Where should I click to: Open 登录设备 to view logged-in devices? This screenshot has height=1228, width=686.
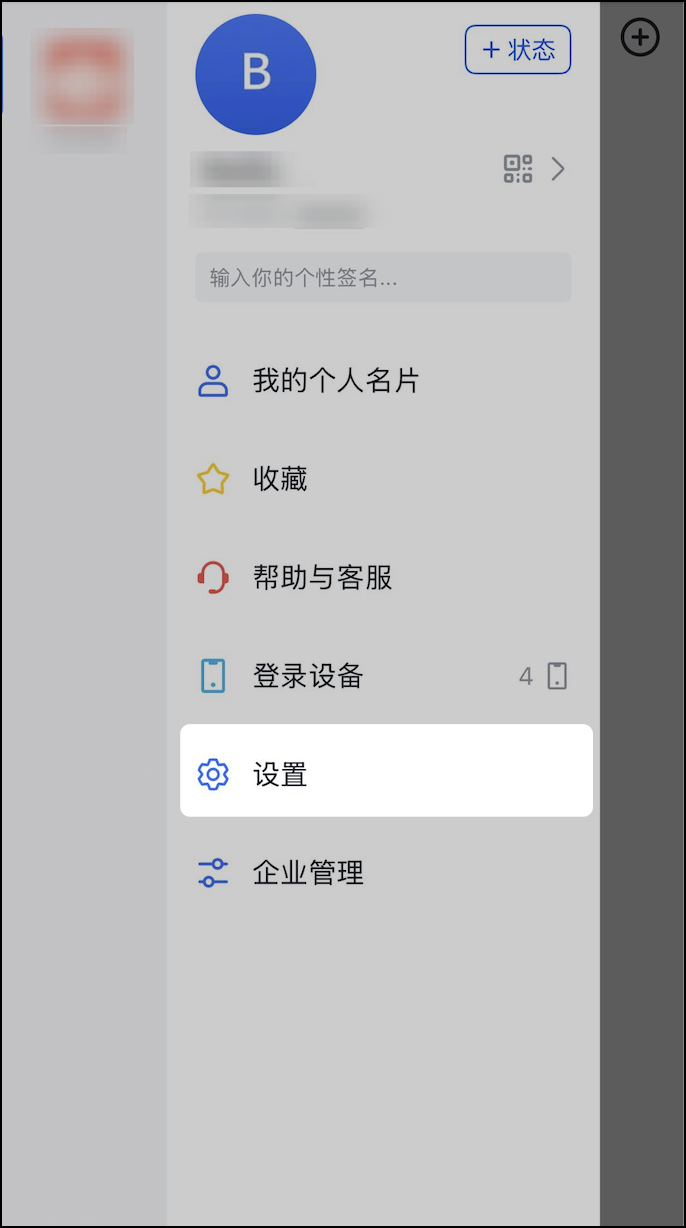[x=305, y=676]
